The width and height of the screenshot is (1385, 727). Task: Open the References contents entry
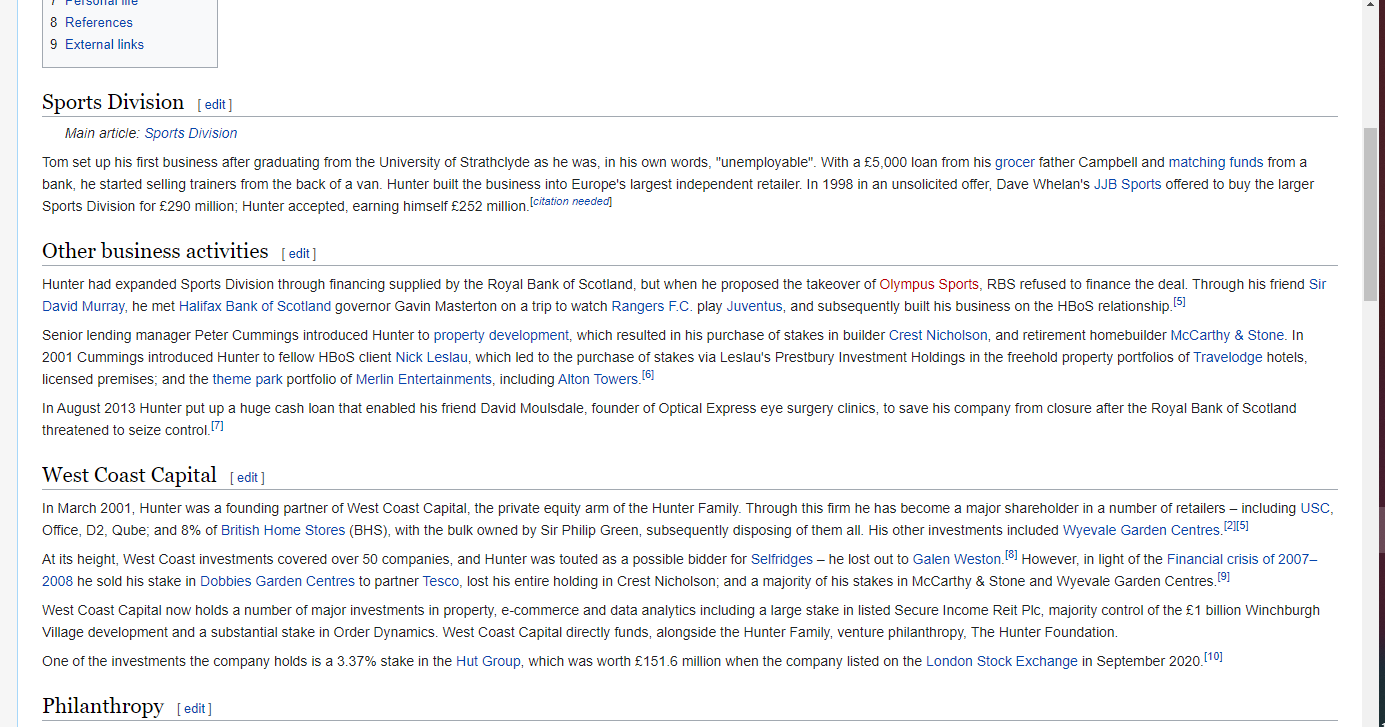[x=98, y=22]
